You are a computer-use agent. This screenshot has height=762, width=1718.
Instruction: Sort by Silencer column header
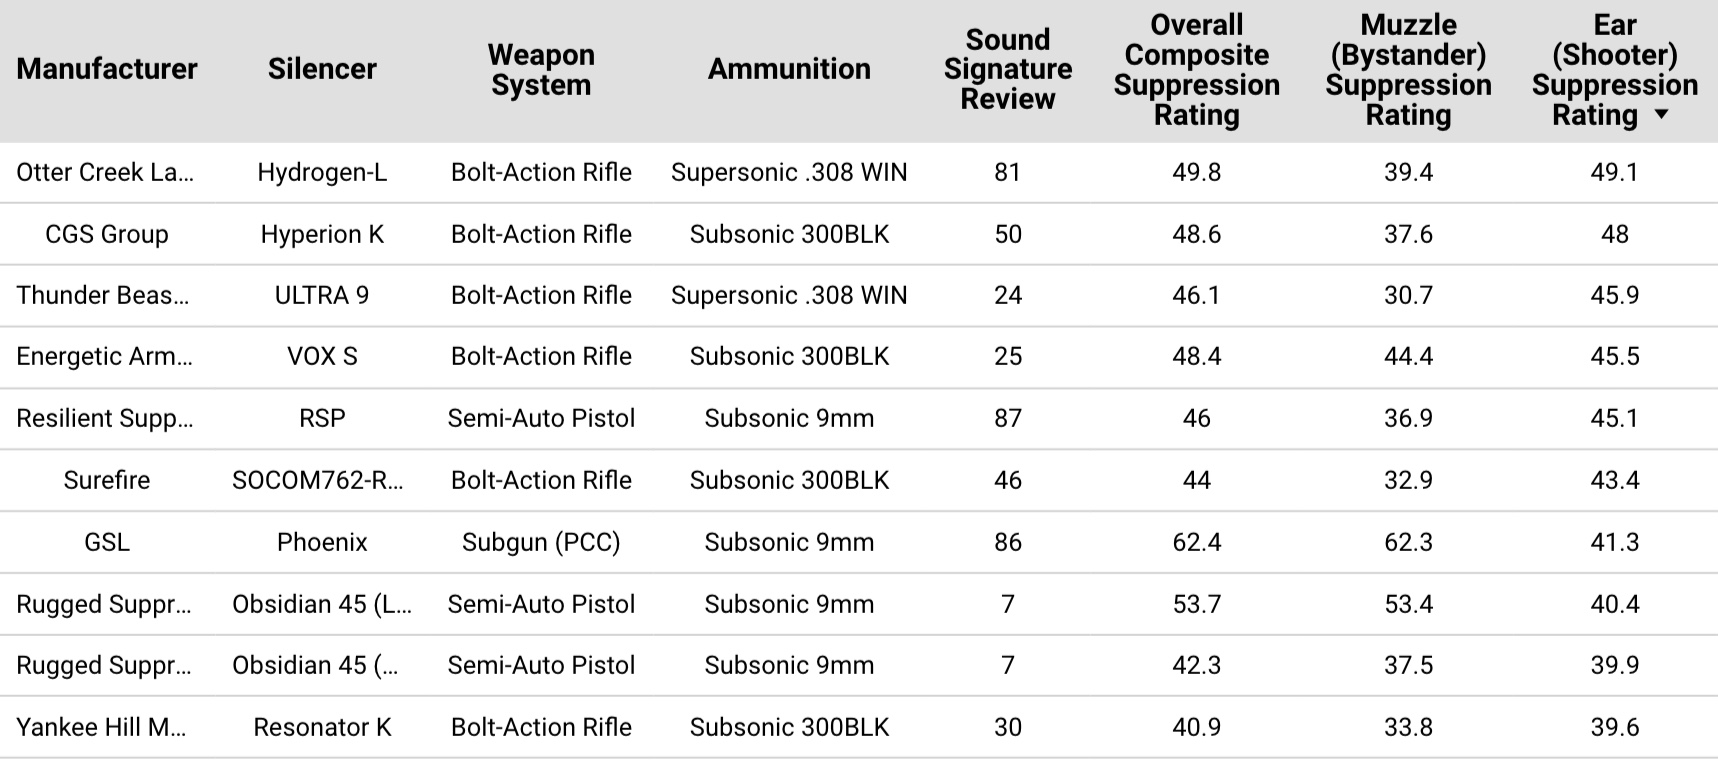[322, 69]
